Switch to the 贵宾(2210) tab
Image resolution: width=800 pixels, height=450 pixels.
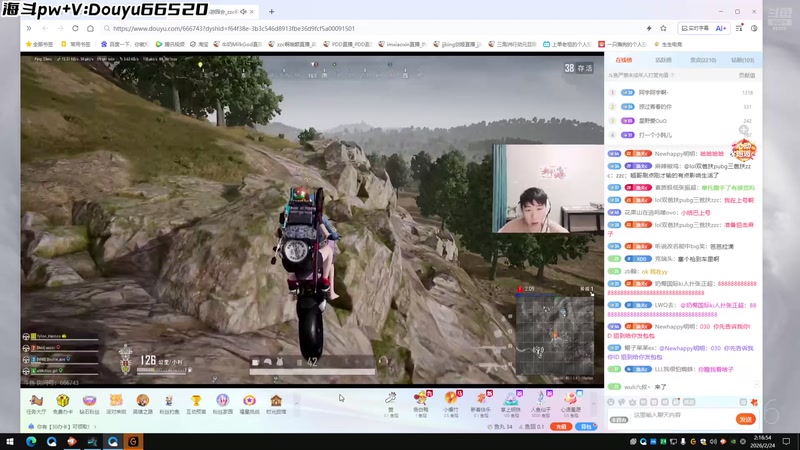click(x=703, y=60)
